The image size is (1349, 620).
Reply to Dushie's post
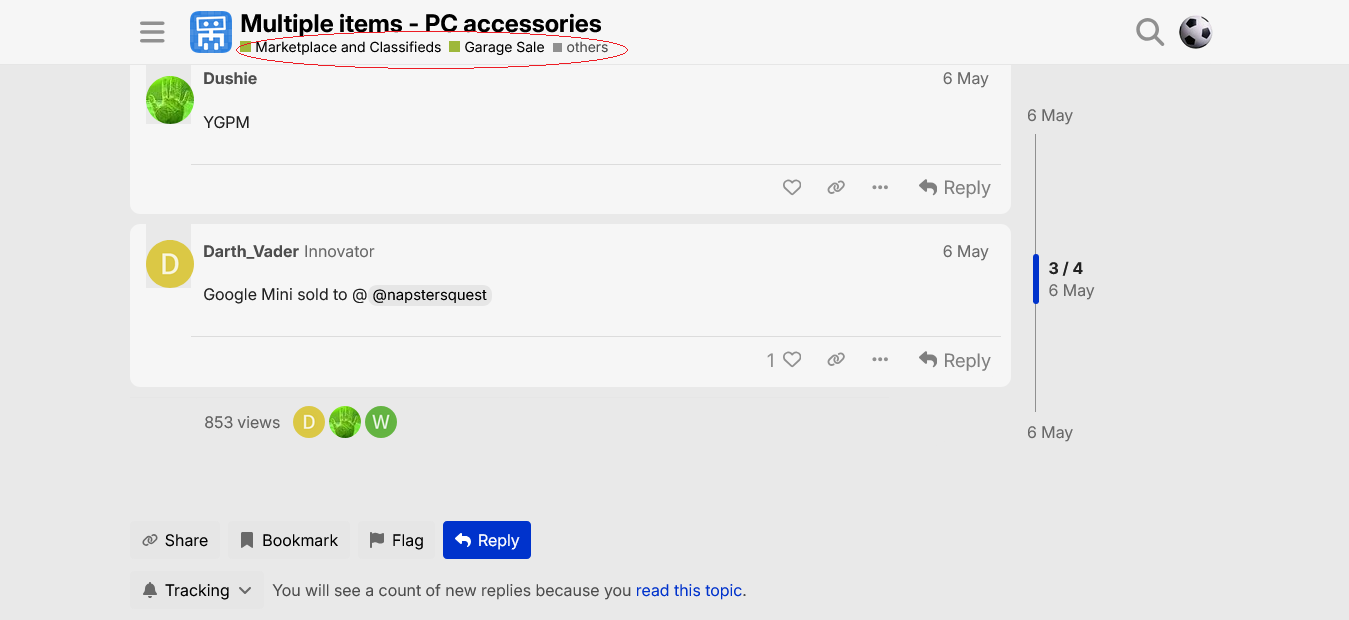(x=954, y=187)
